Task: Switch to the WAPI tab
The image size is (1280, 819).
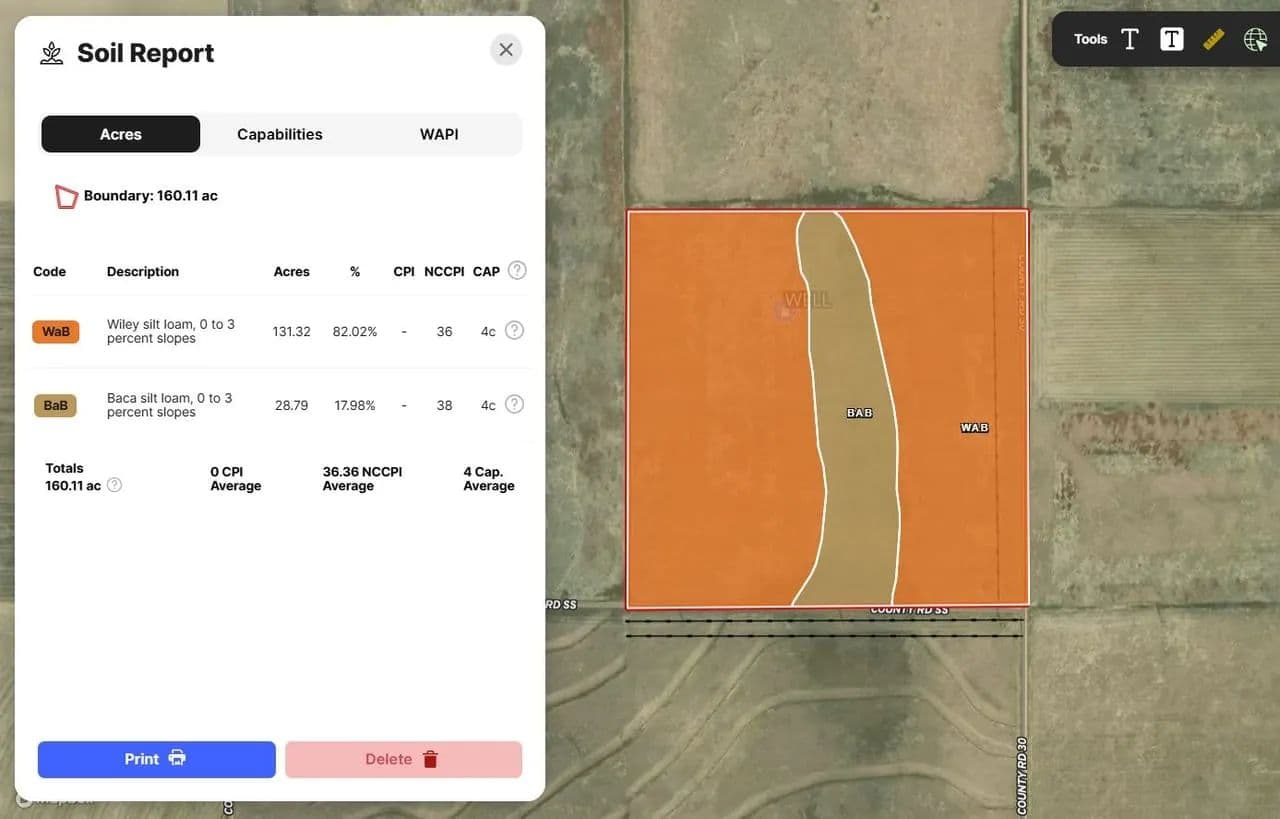Action: (439, 134)
